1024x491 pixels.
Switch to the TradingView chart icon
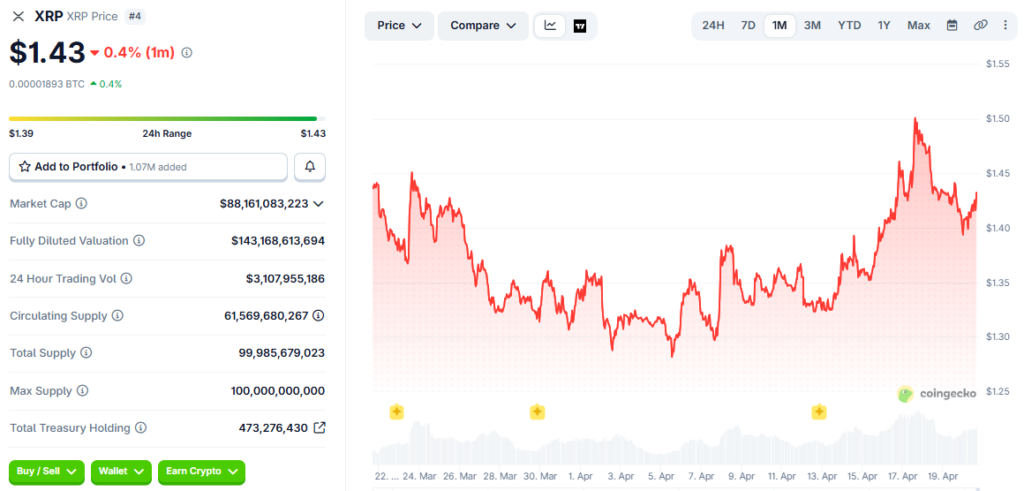(x=580, y=26)
